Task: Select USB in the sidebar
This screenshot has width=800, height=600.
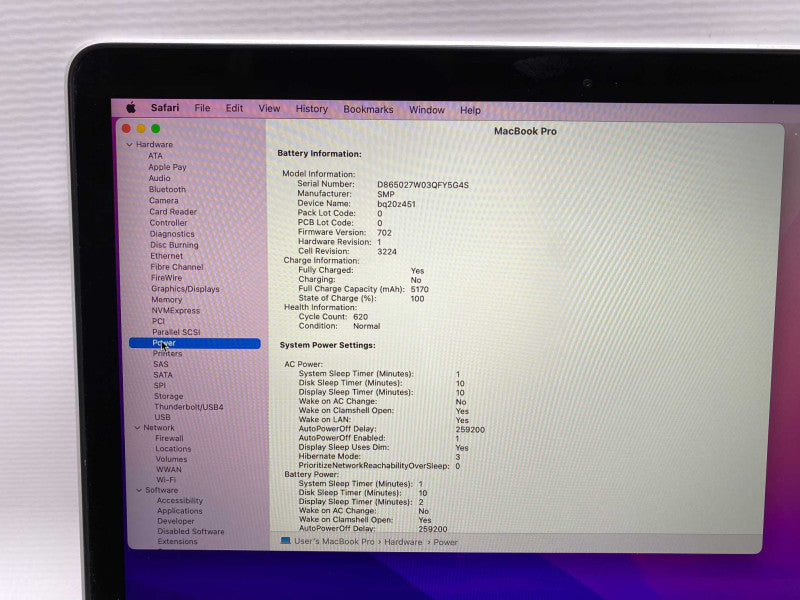Action: tap(162, 417)
